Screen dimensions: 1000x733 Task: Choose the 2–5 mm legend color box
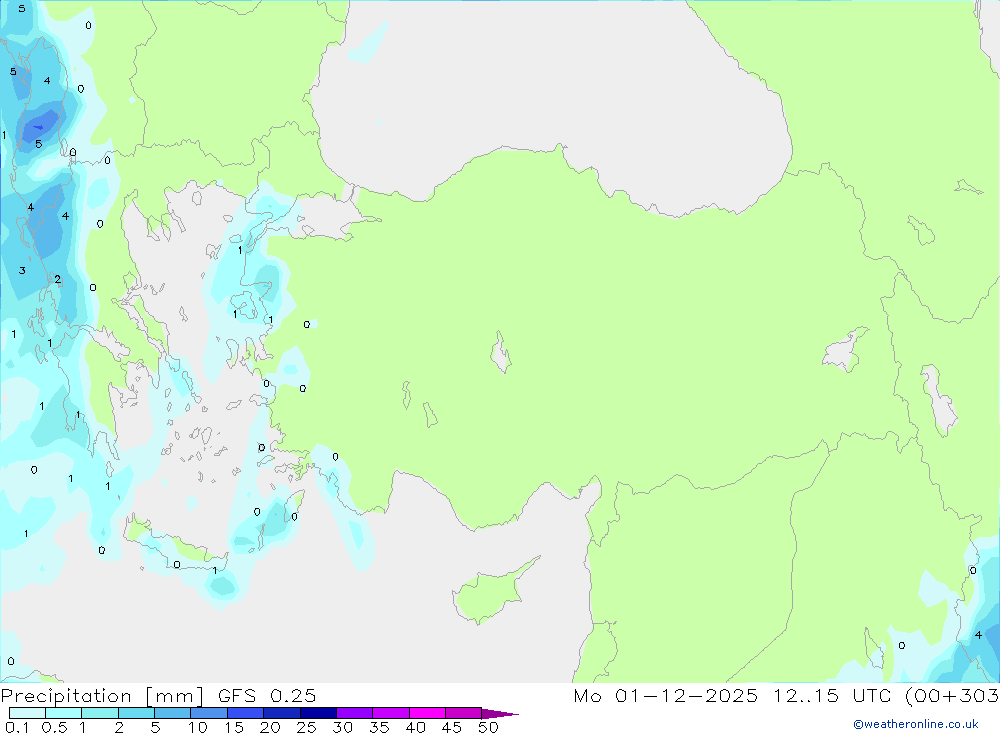point(136,713)
